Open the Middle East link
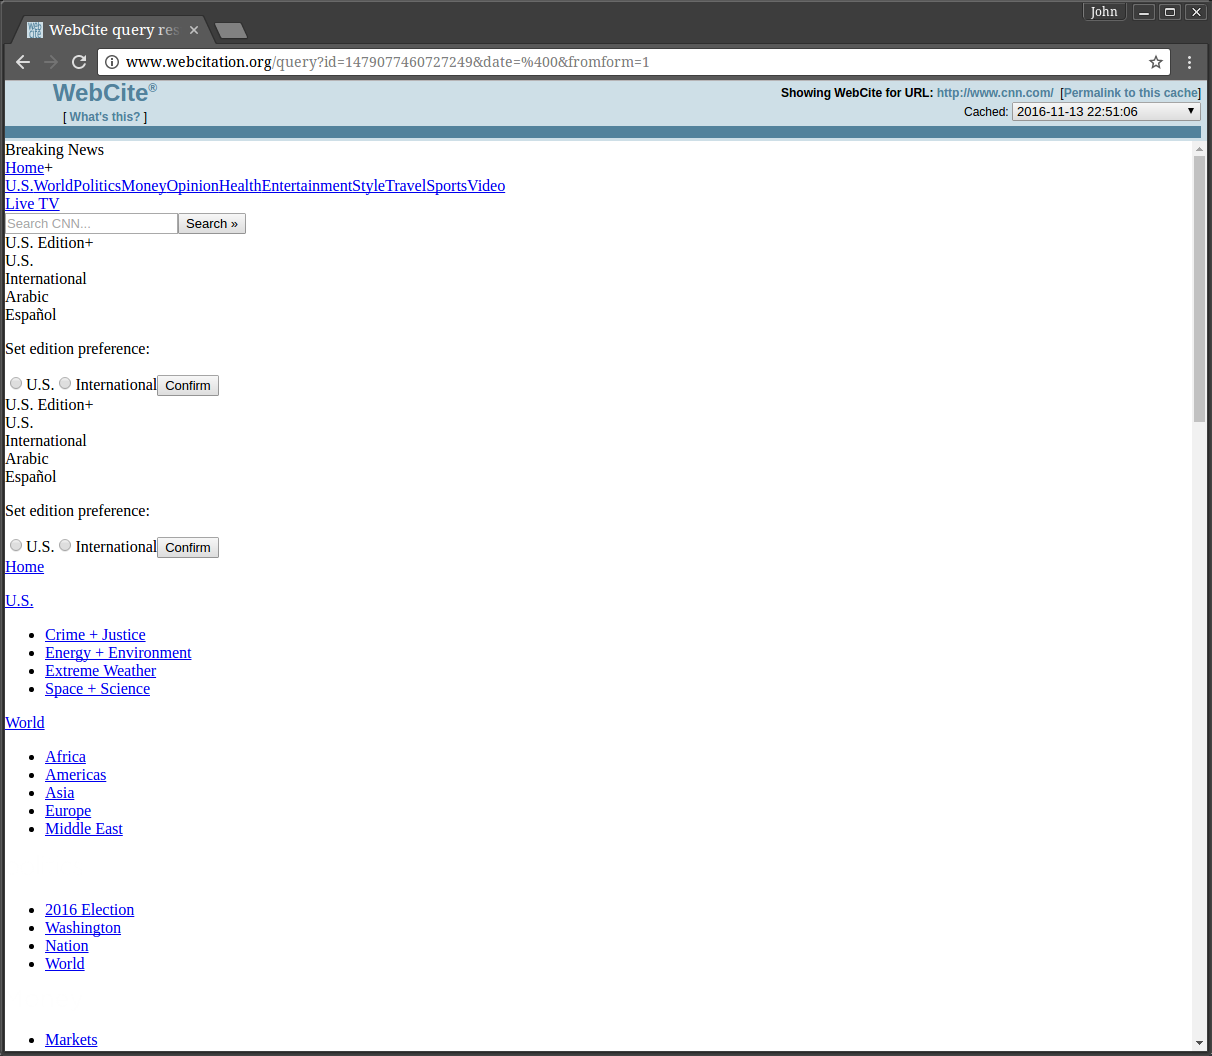 point(84,829)
